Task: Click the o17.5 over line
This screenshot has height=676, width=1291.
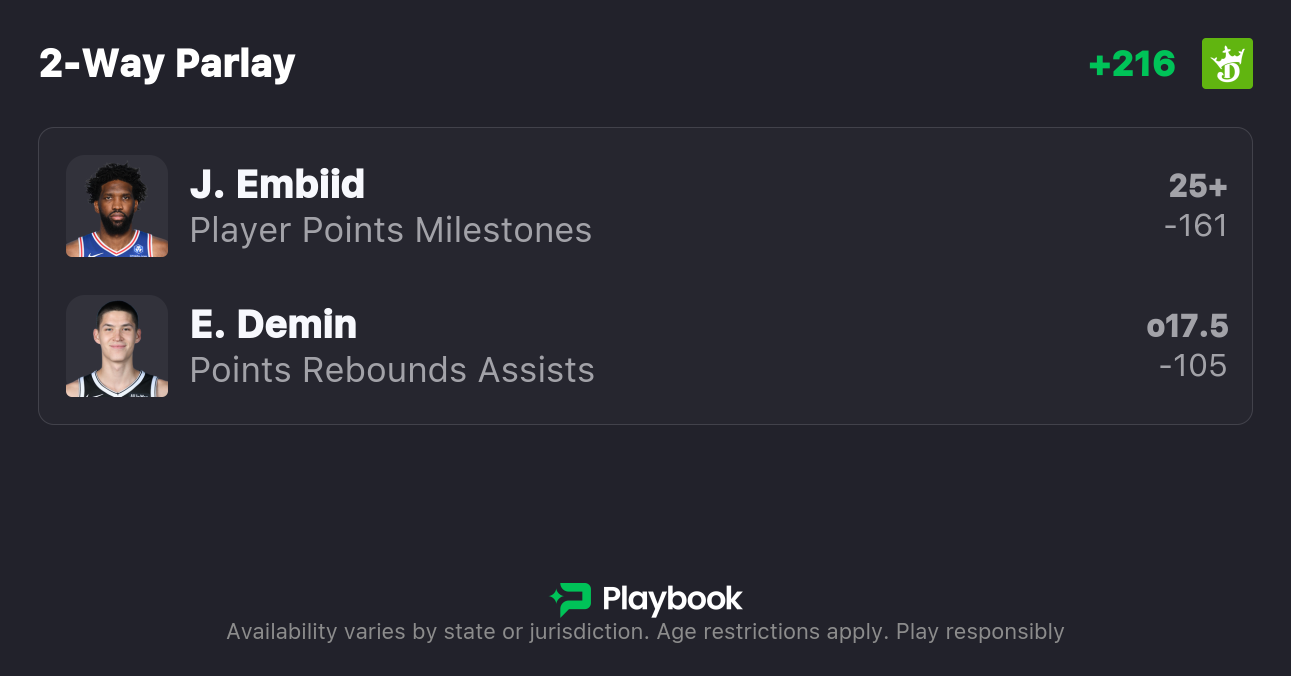Action: [1187, 326]
